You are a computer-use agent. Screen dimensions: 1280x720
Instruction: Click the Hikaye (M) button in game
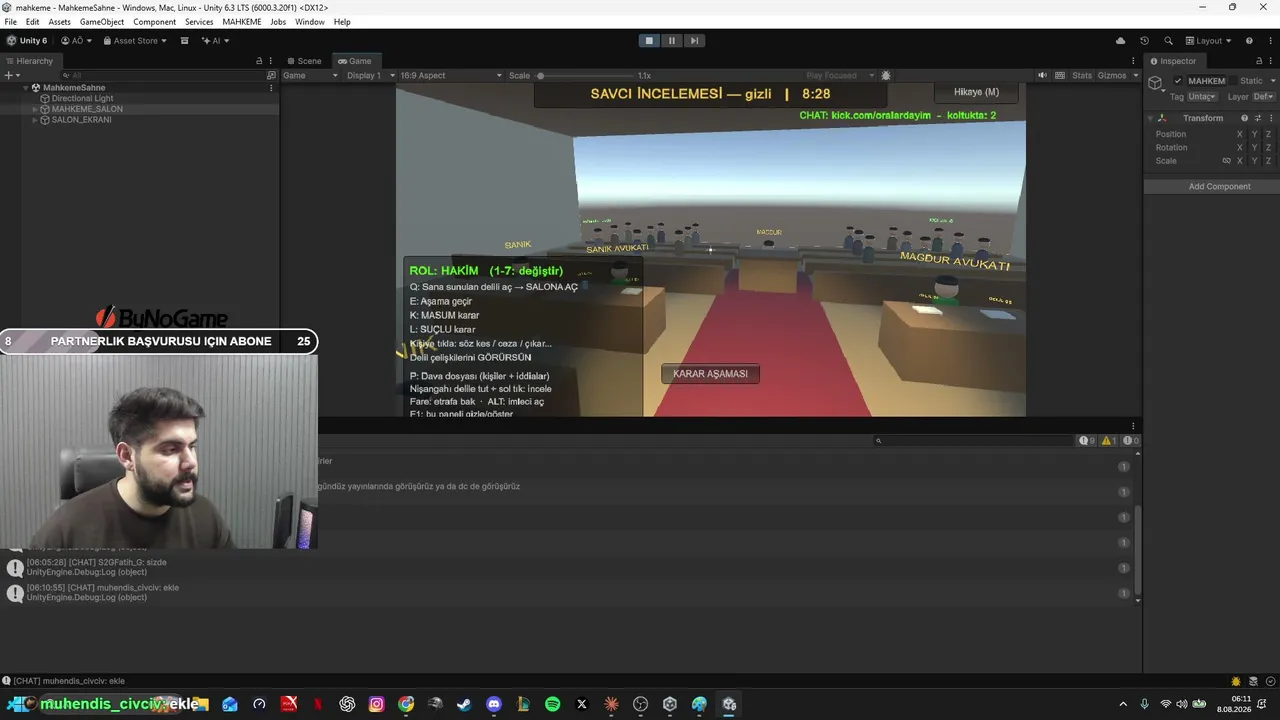976,92
